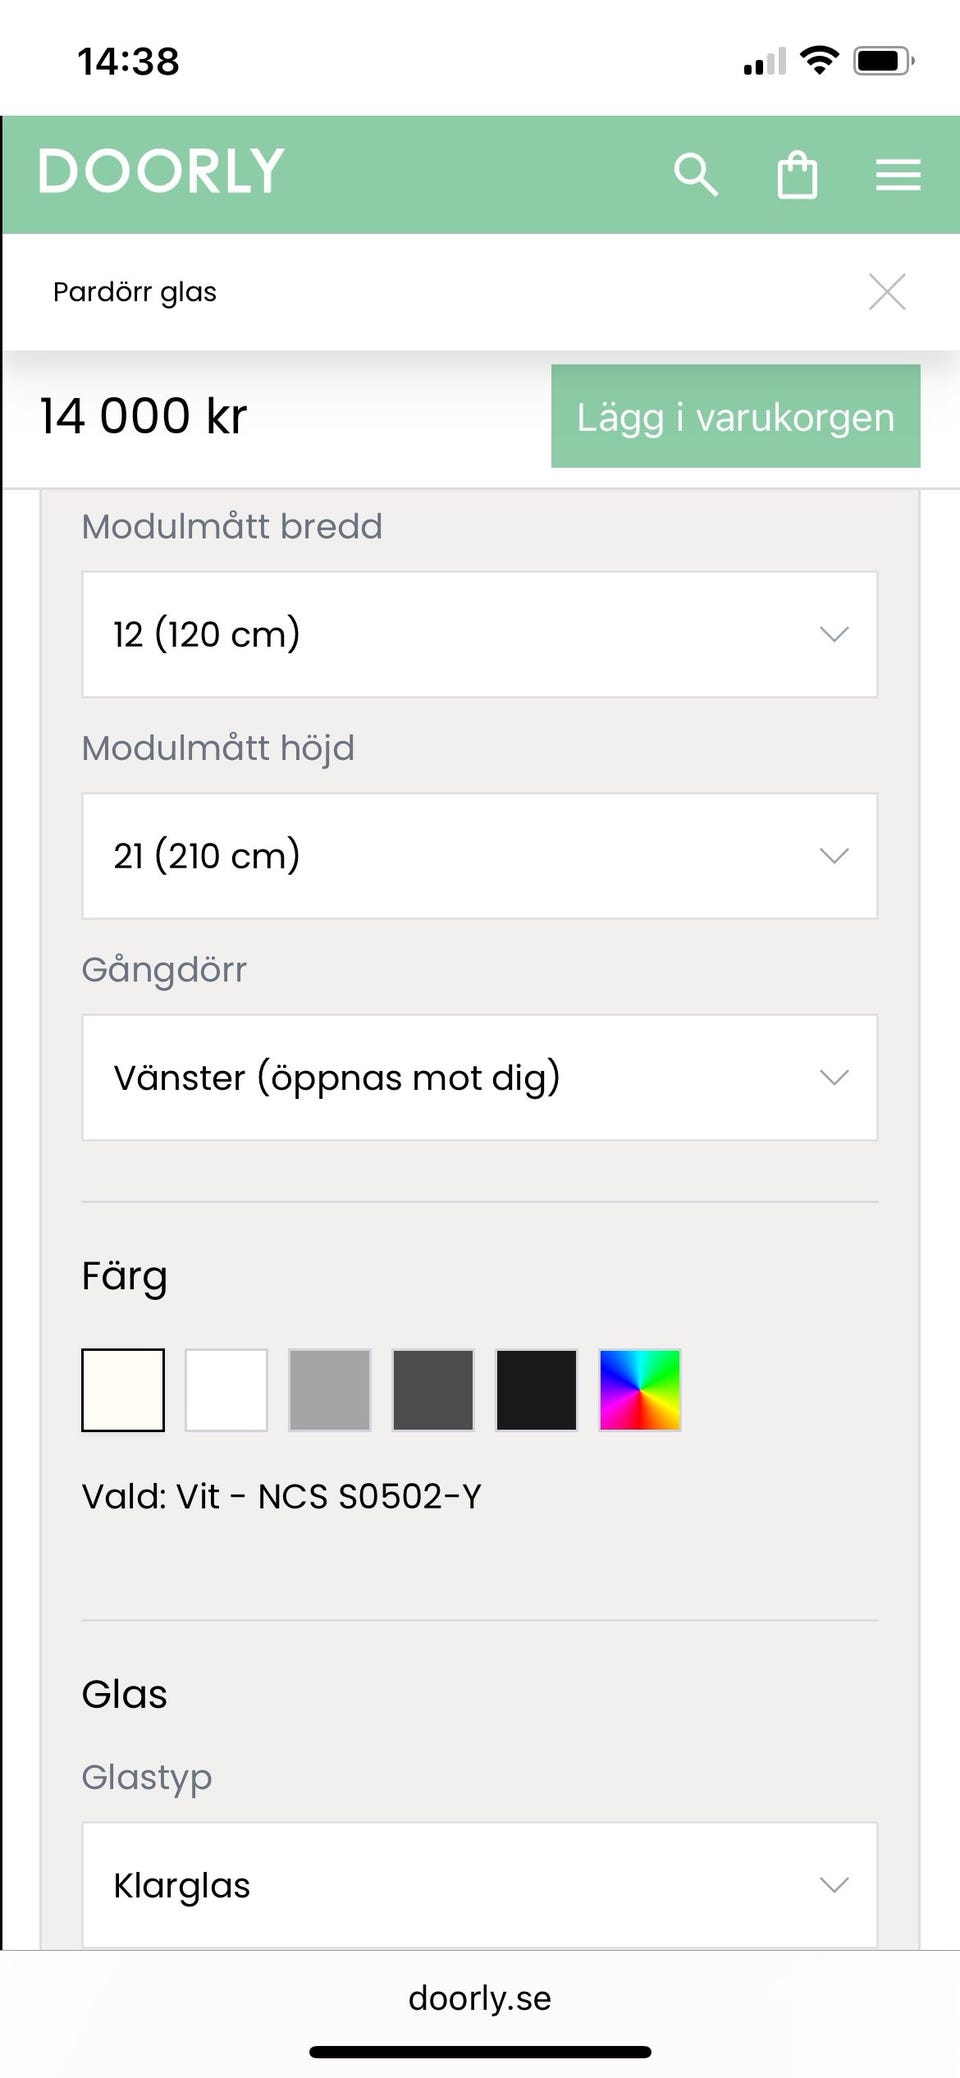The image size is (960, 2078).
Task: Tap the doorly.se address bar
Action: tap(479, 1998)
